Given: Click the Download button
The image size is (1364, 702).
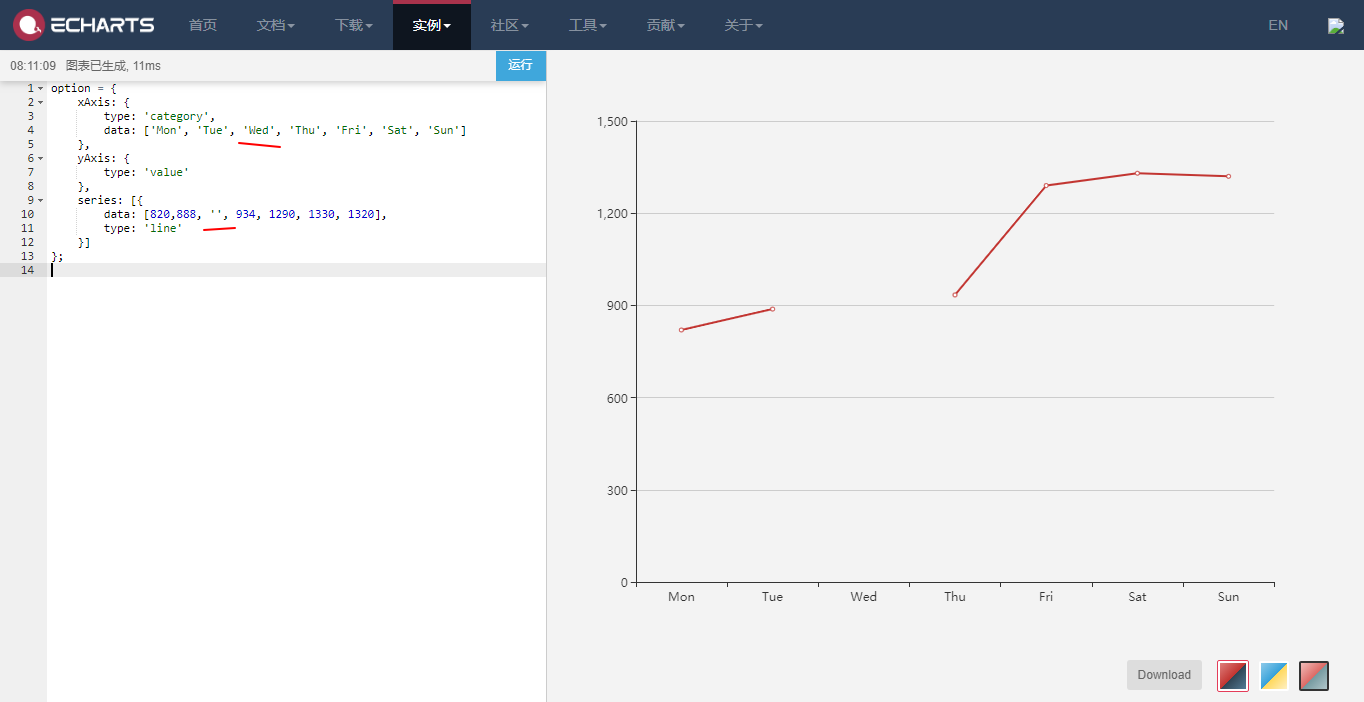Looking at the screenshot, I should pyautogui.click(x=1163, y=675).
